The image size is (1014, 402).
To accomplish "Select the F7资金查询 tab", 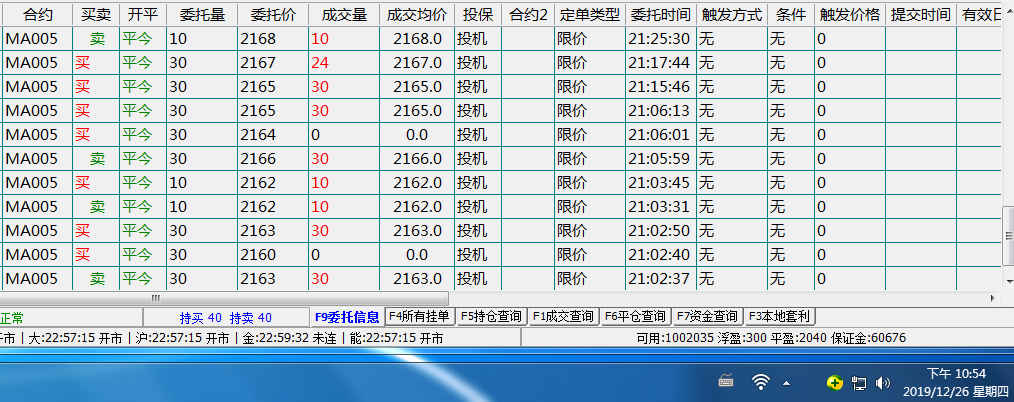I will point(707,316).
